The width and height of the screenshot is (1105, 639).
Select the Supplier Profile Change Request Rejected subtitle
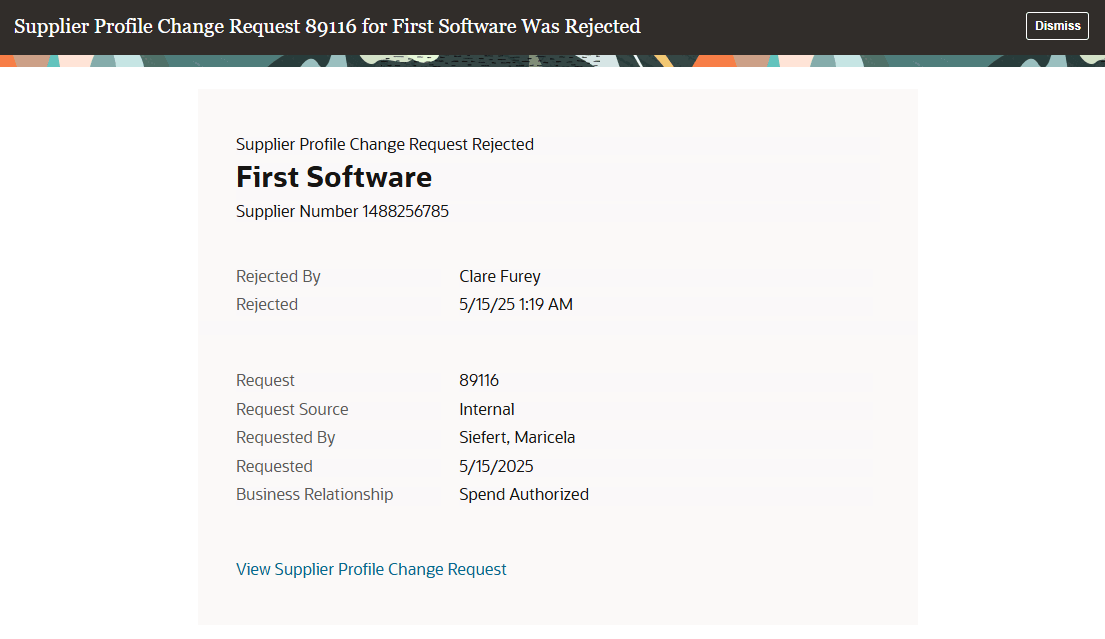(x=385, y=144)
